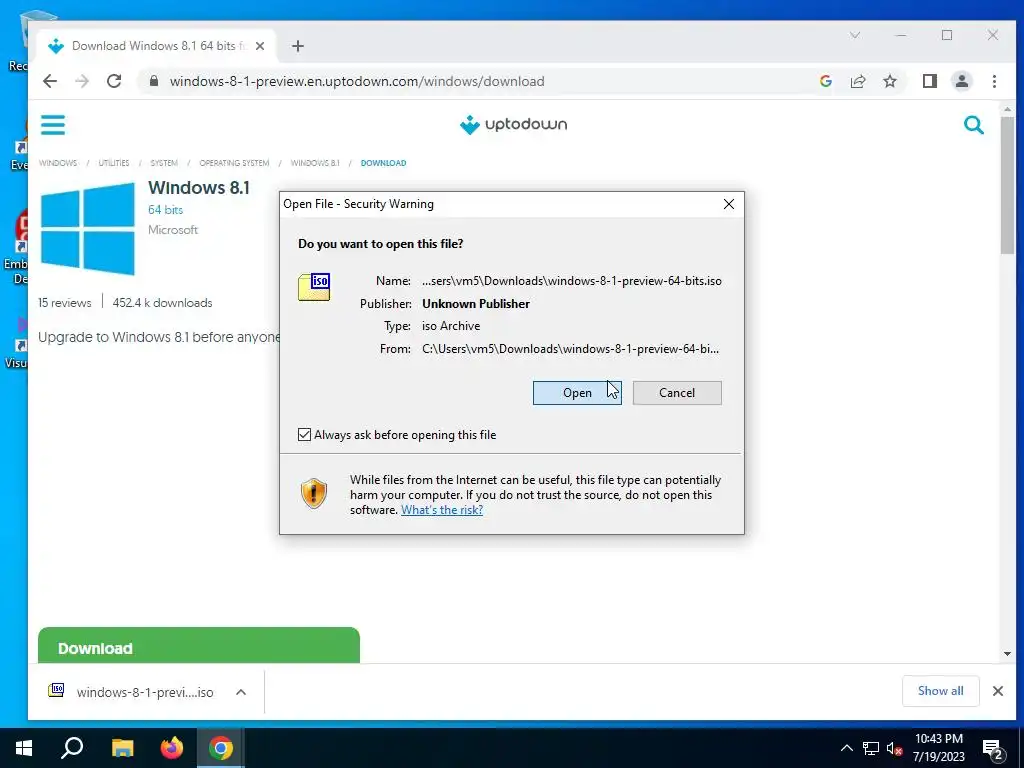
Task: Share this page using the share icon
Action: pos(857,81)
